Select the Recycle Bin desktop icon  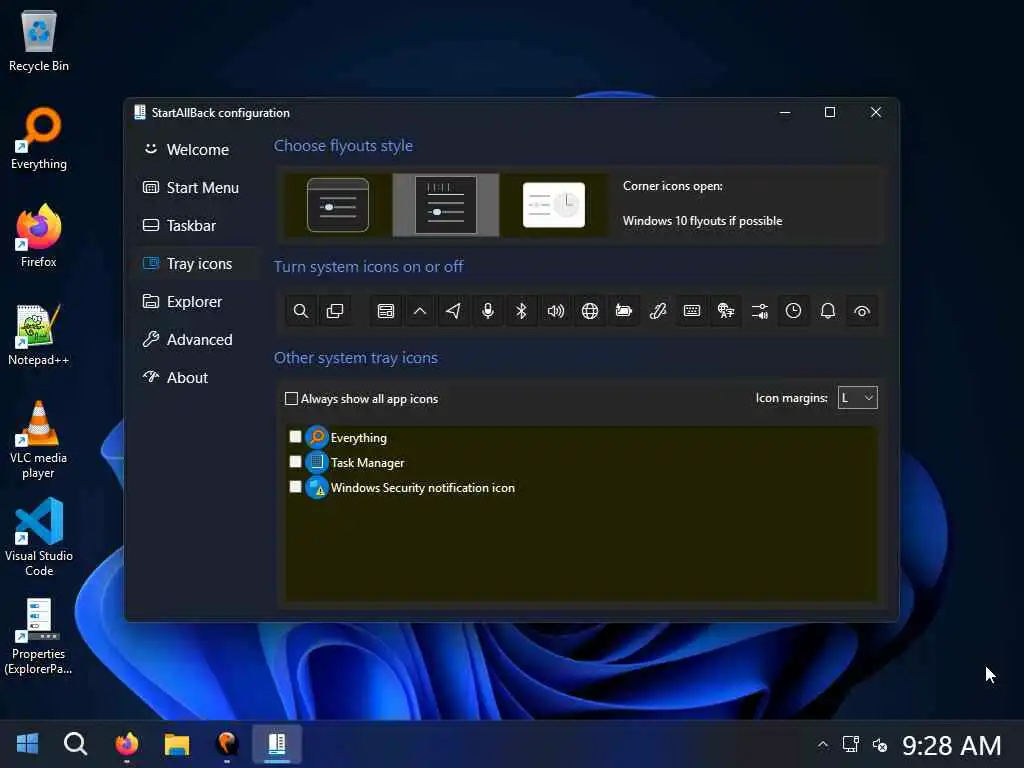[x=39, y=40]
